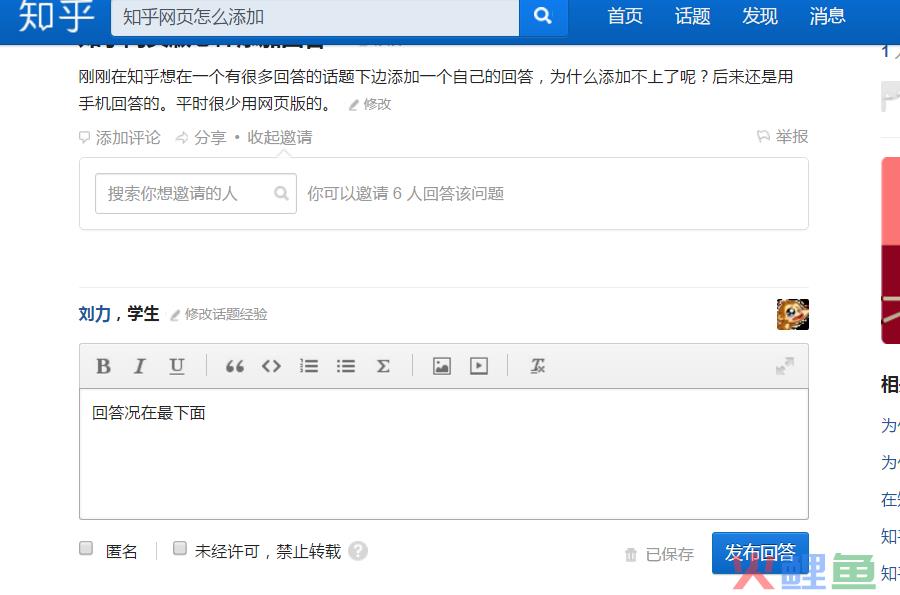This screenshot has width=900, height=595.
Task: Focus the 搜索你想邀请的人 search field
Action: click(x=185, y=194)
